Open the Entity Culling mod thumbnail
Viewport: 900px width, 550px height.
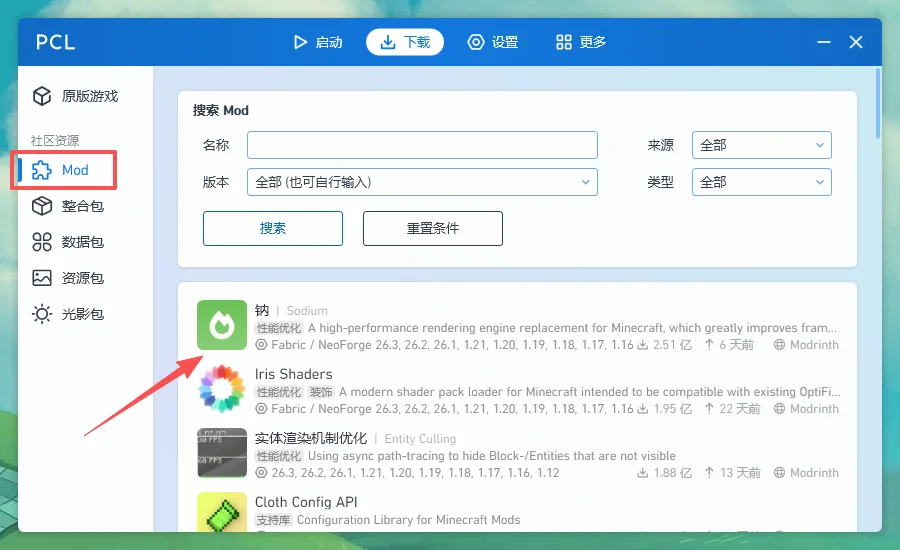pyautogui.click(x=222, y=452)
